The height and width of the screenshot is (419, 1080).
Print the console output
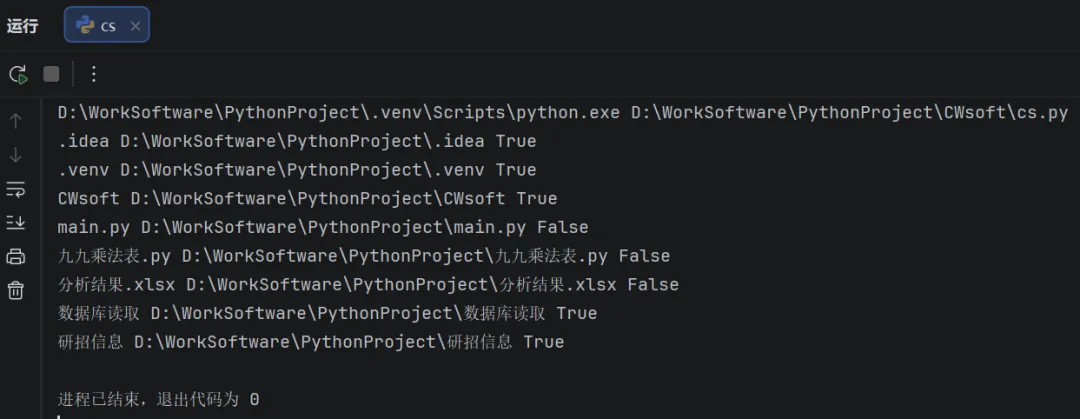pyautogui.click(x=15, y=256)
